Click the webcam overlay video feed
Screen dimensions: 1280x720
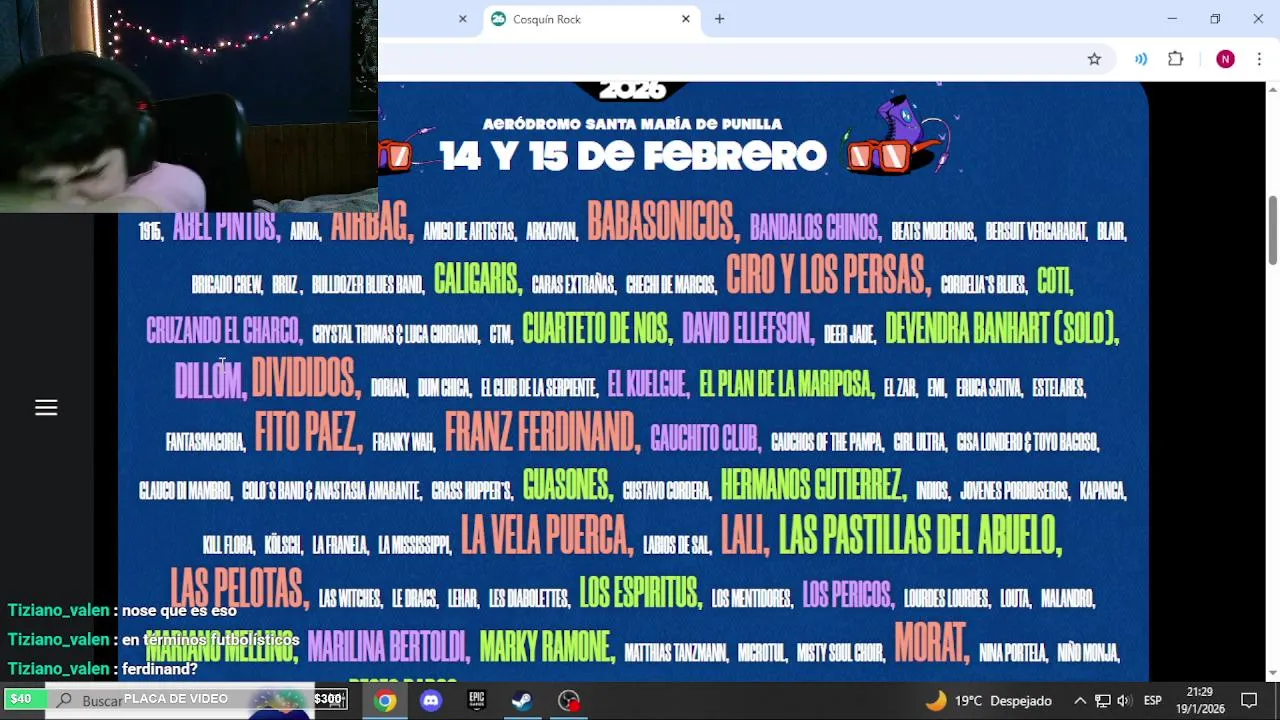pos(189,106)
